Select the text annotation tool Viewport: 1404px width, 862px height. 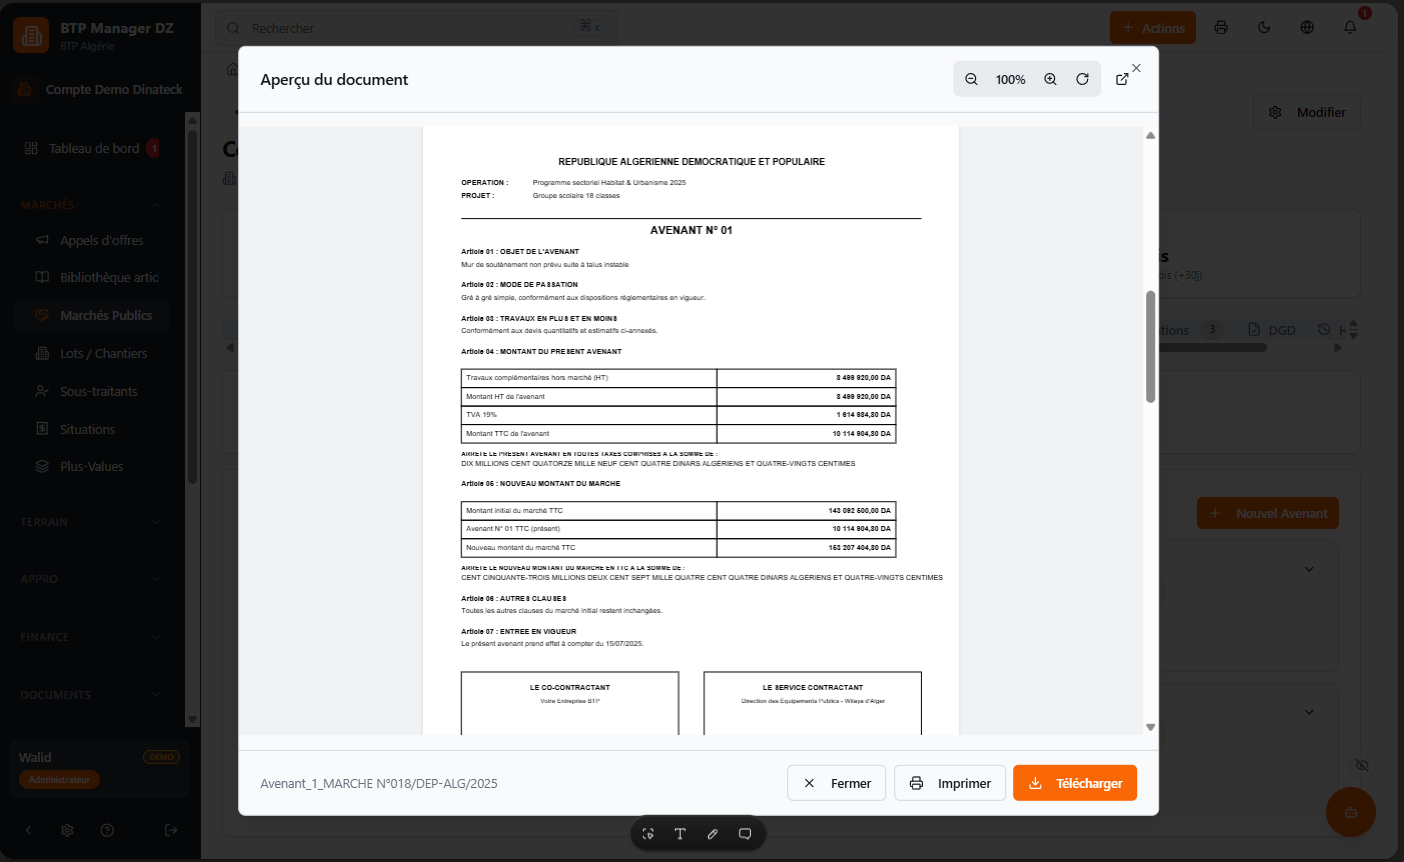click(680, 834)
